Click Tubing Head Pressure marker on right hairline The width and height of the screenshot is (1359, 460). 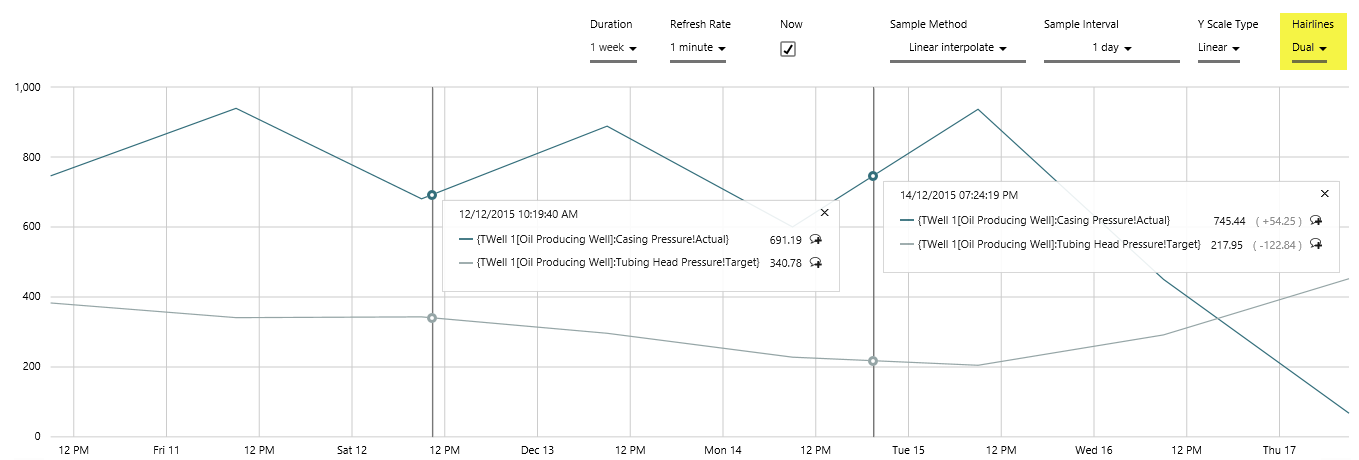[x=873, y=361]
